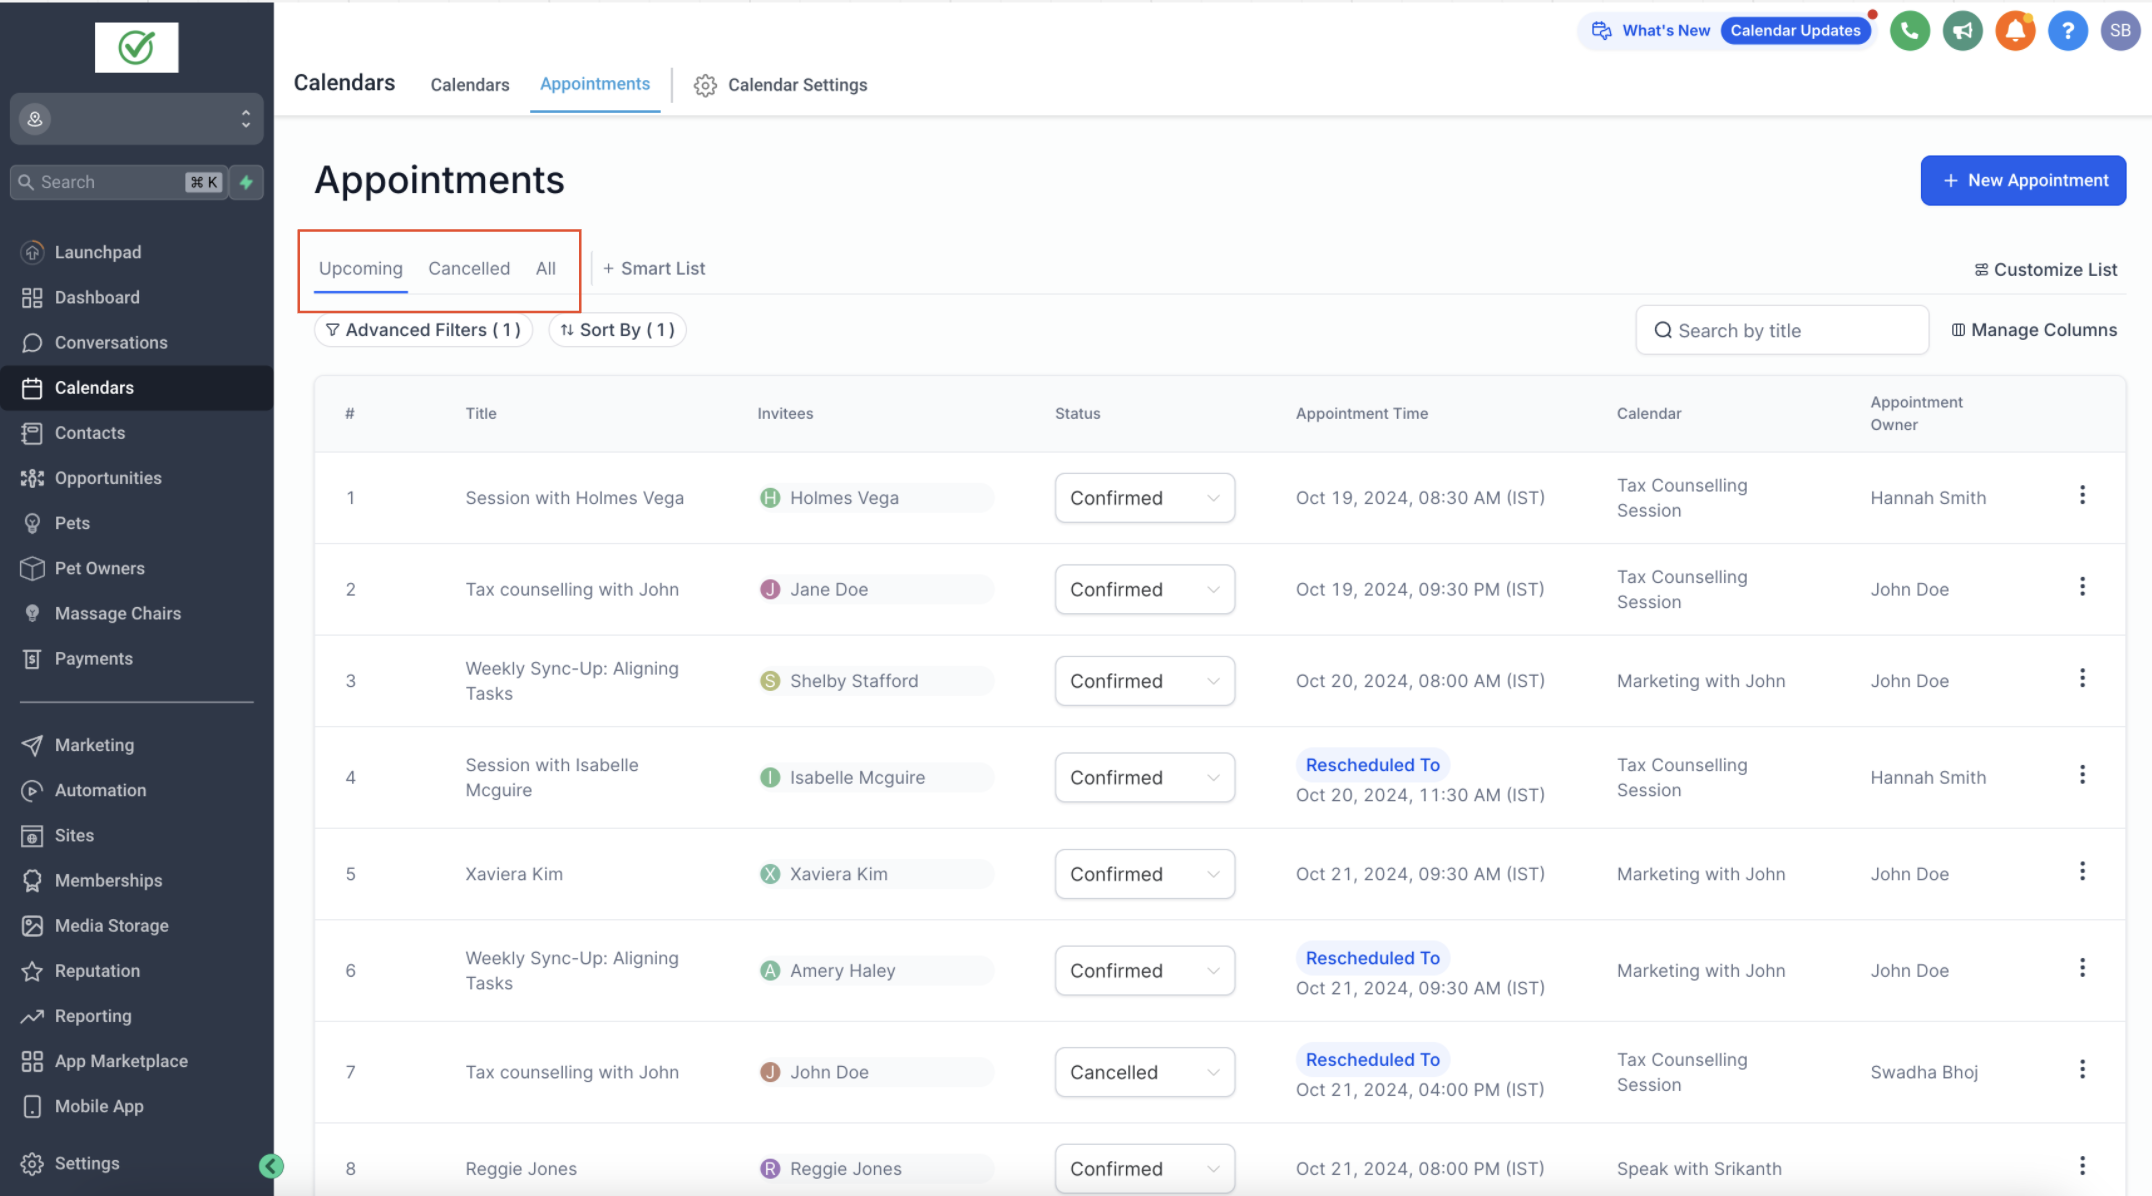The width and height of the screenshot is (2152, 1196).
Task: Switch to the All appointments tab
Action: click(x=545, y=268)
